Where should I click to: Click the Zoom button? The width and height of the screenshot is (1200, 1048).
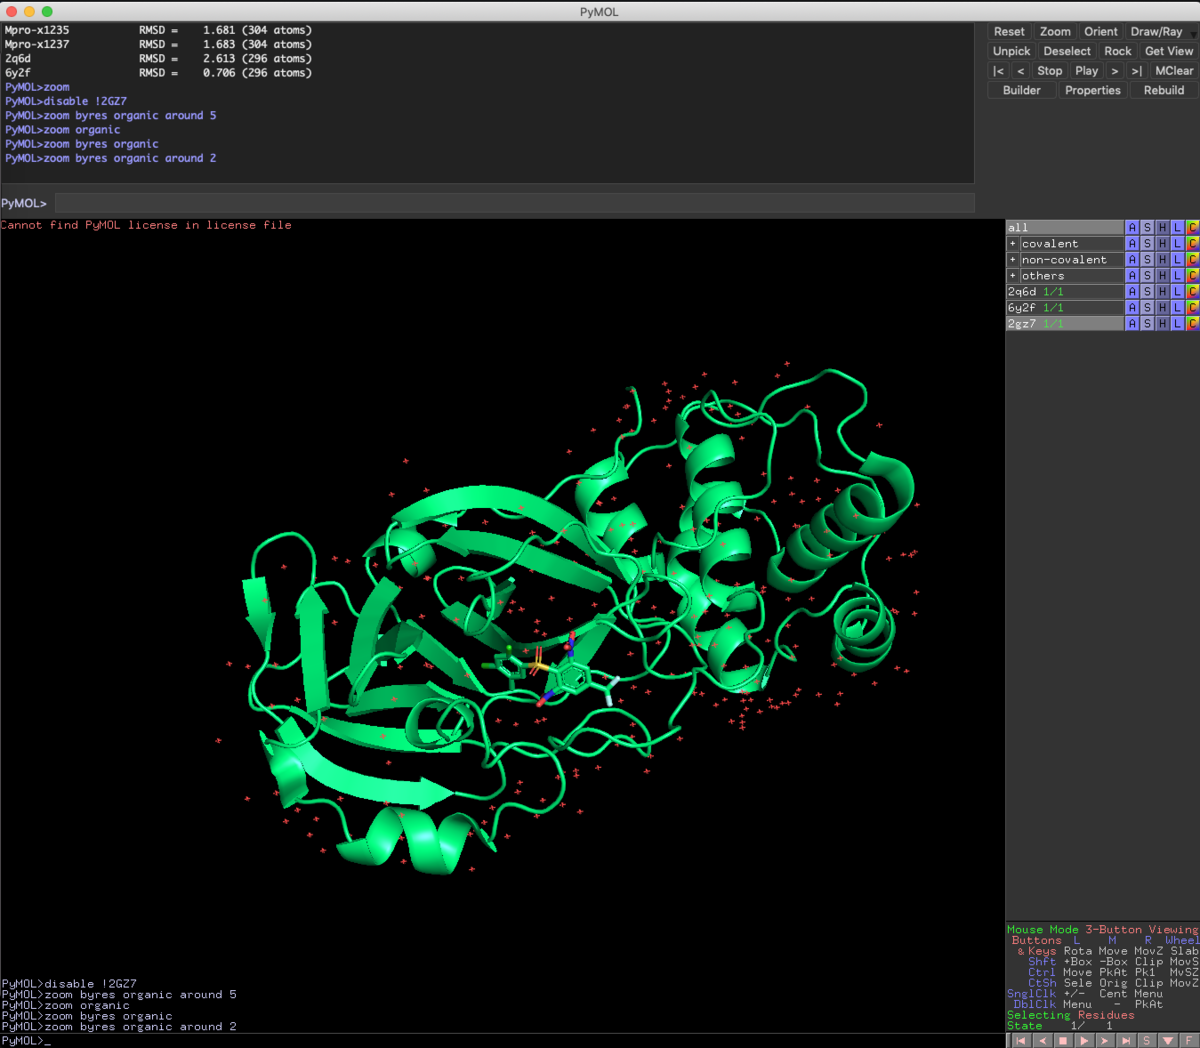click(x=1055, y=32)
